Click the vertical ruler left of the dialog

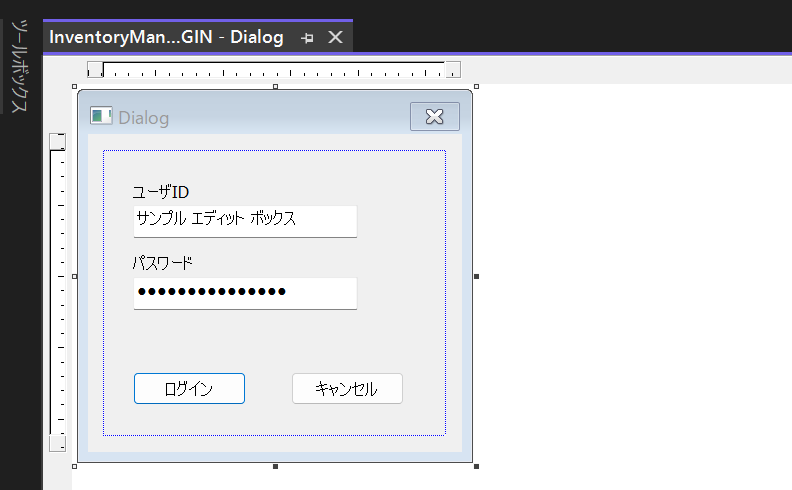click(57, 290)
